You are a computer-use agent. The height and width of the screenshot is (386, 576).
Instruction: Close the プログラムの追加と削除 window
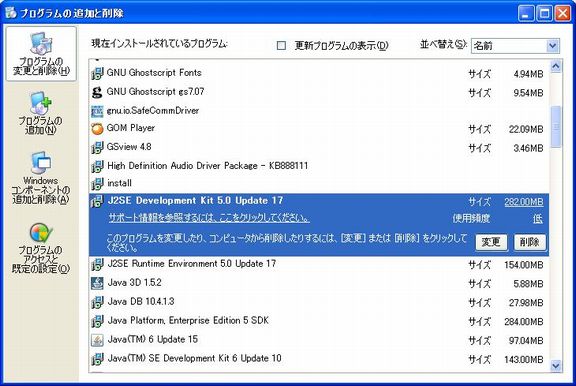[x=563, y=14]
